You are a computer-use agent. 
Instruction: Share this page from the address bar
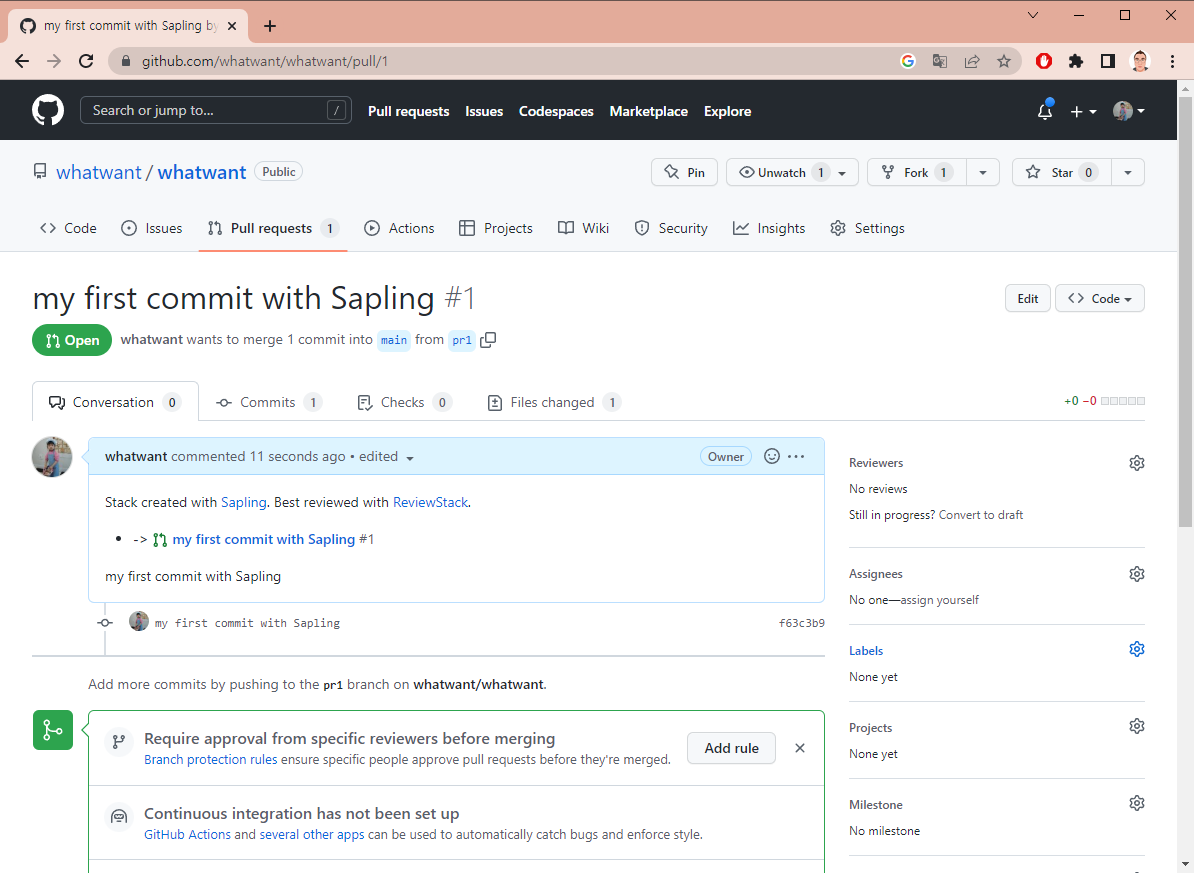point(972,61)
